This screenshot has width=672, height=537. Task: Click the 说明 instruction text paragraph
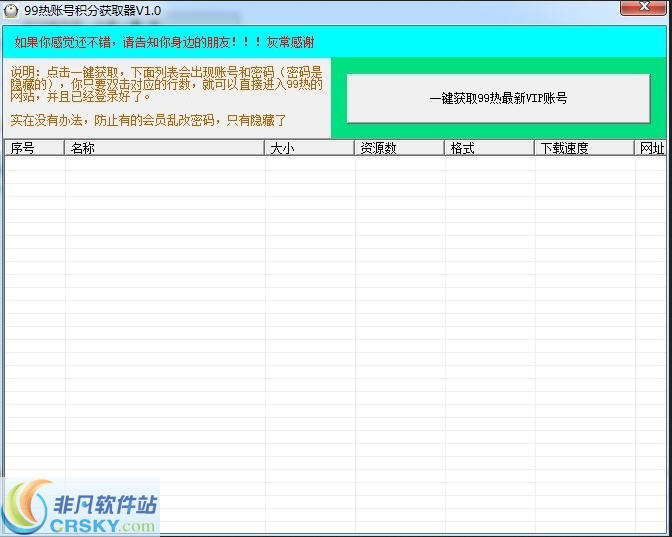click(166, 84)
